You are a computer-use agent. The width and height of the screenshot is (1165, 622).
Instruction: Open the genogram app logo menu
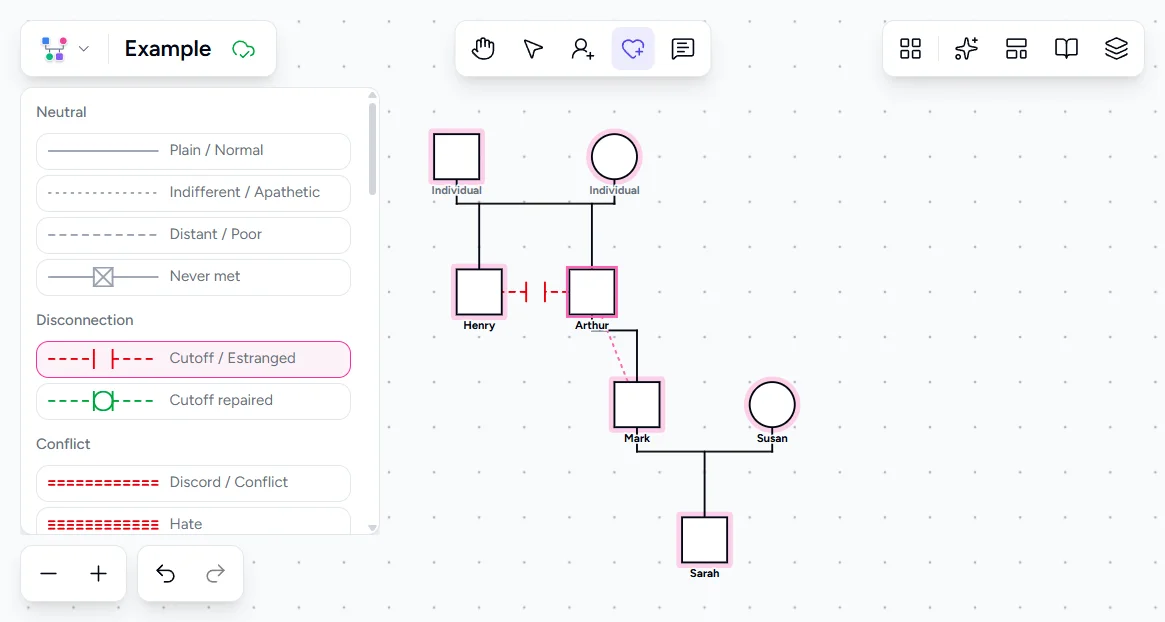click(x=54, y=49)
